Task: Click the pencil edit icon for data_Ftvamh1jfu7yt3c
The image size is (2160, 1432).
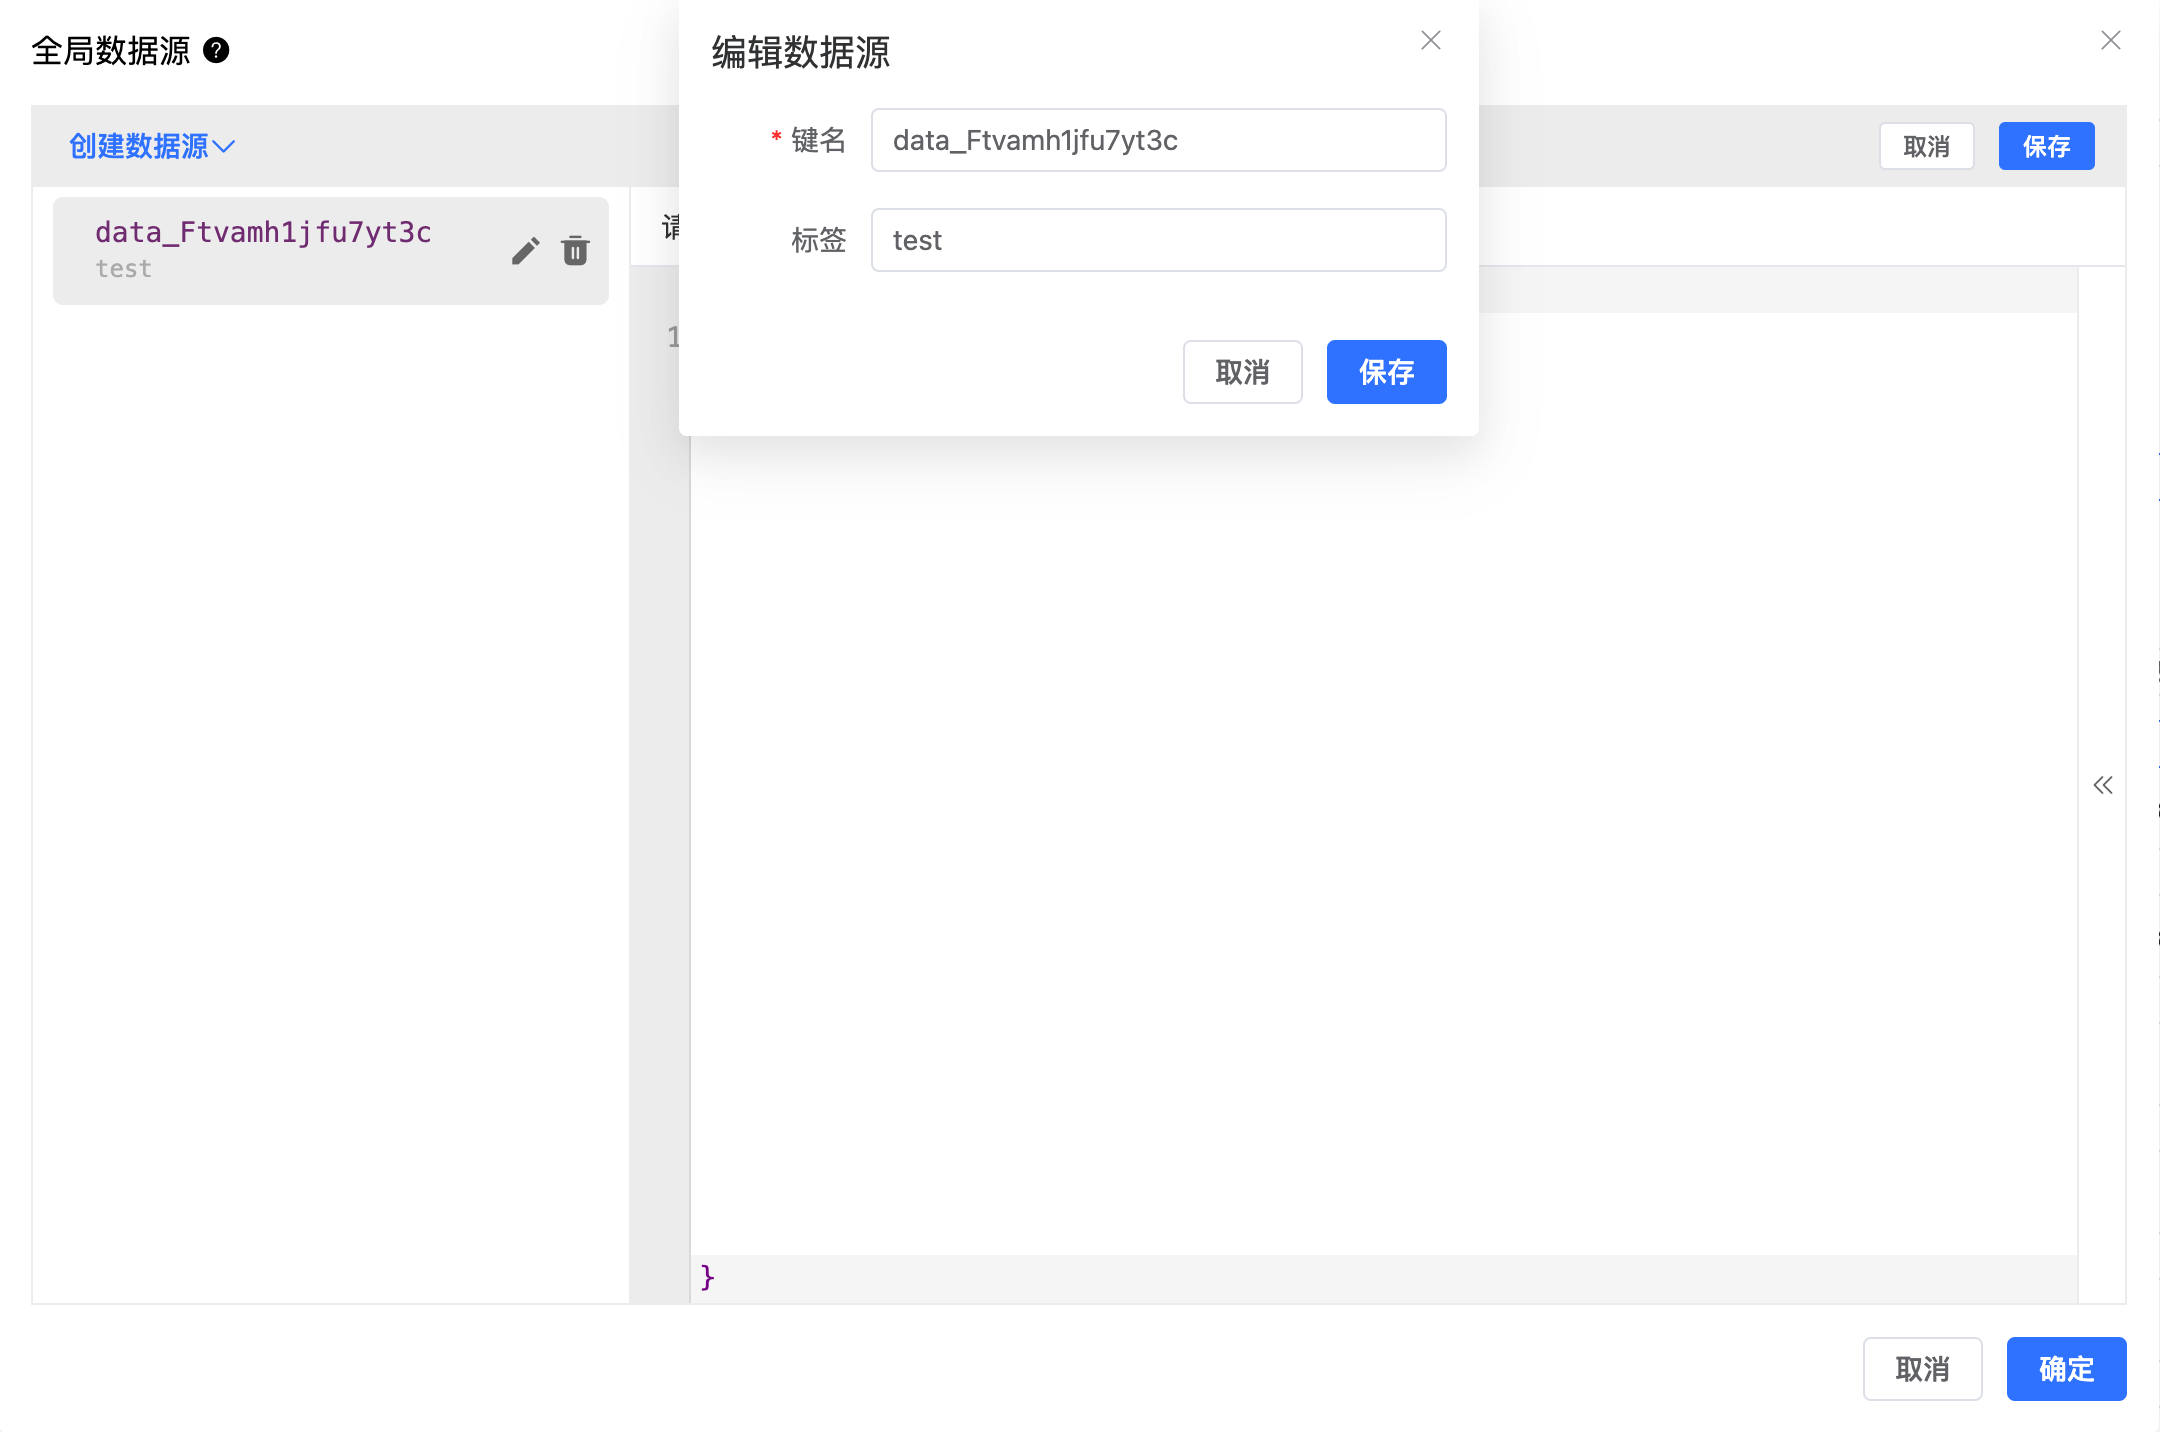Action: (525, 251)
